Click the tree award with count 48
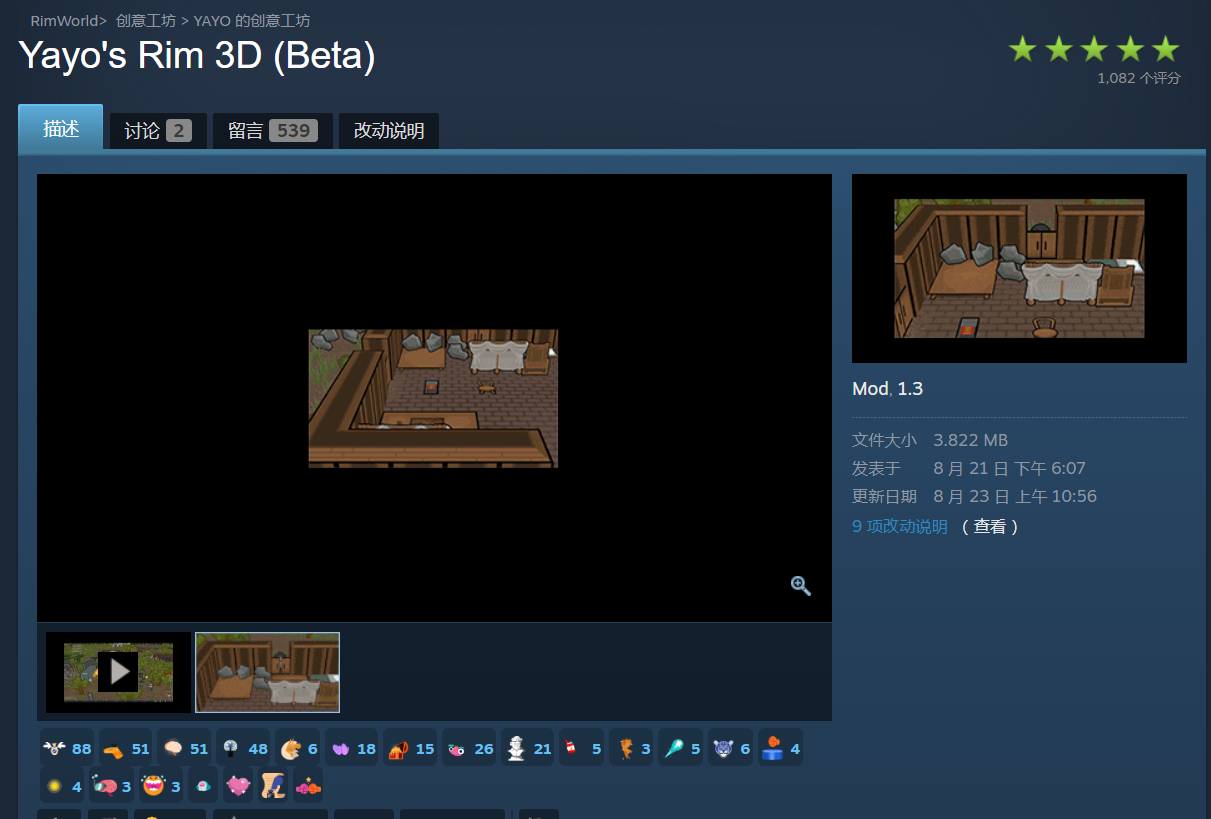The height and width of the screenshot is (819, 1211). (243, 748)
